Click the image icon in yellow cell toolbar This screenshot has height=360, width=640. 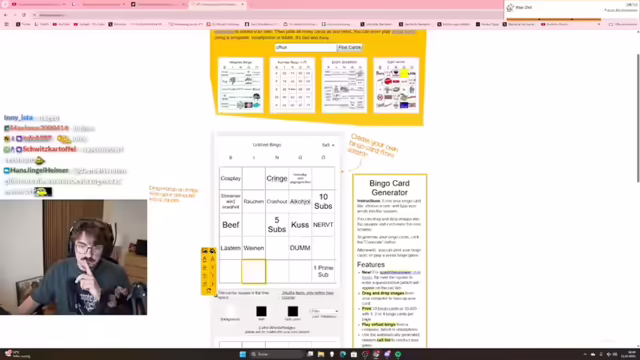tap(205, 251)
